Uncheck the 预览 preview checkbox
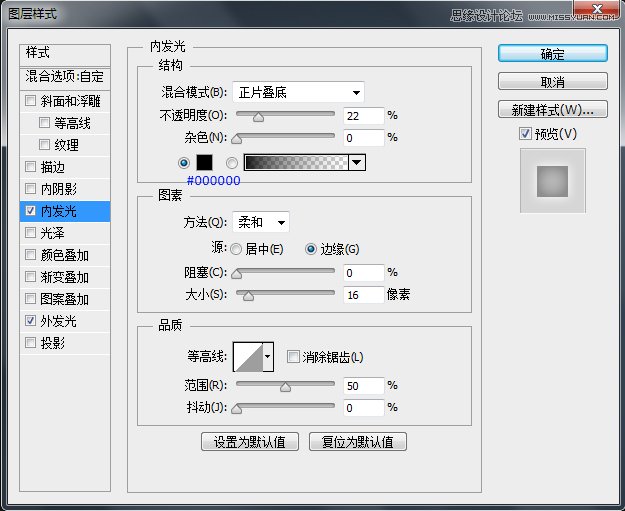The height and width of the screenshot is (511, 625). (x=525, y=134)
